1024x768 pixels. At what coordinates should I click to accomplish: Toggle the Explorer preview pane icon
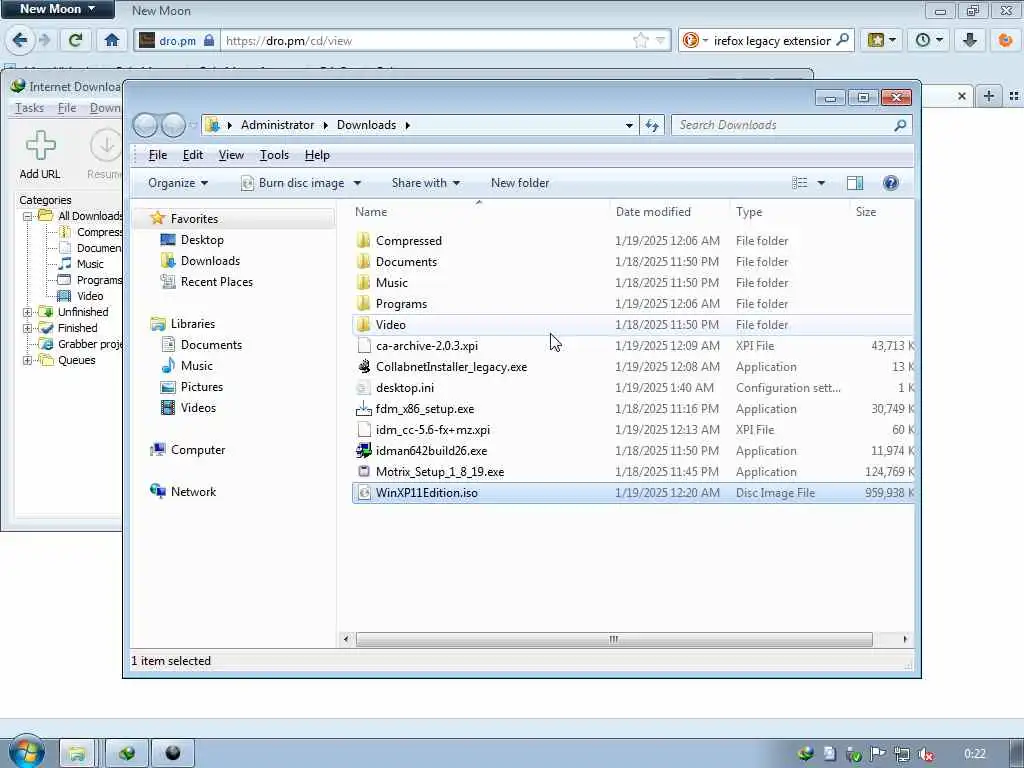click(855, 183)
